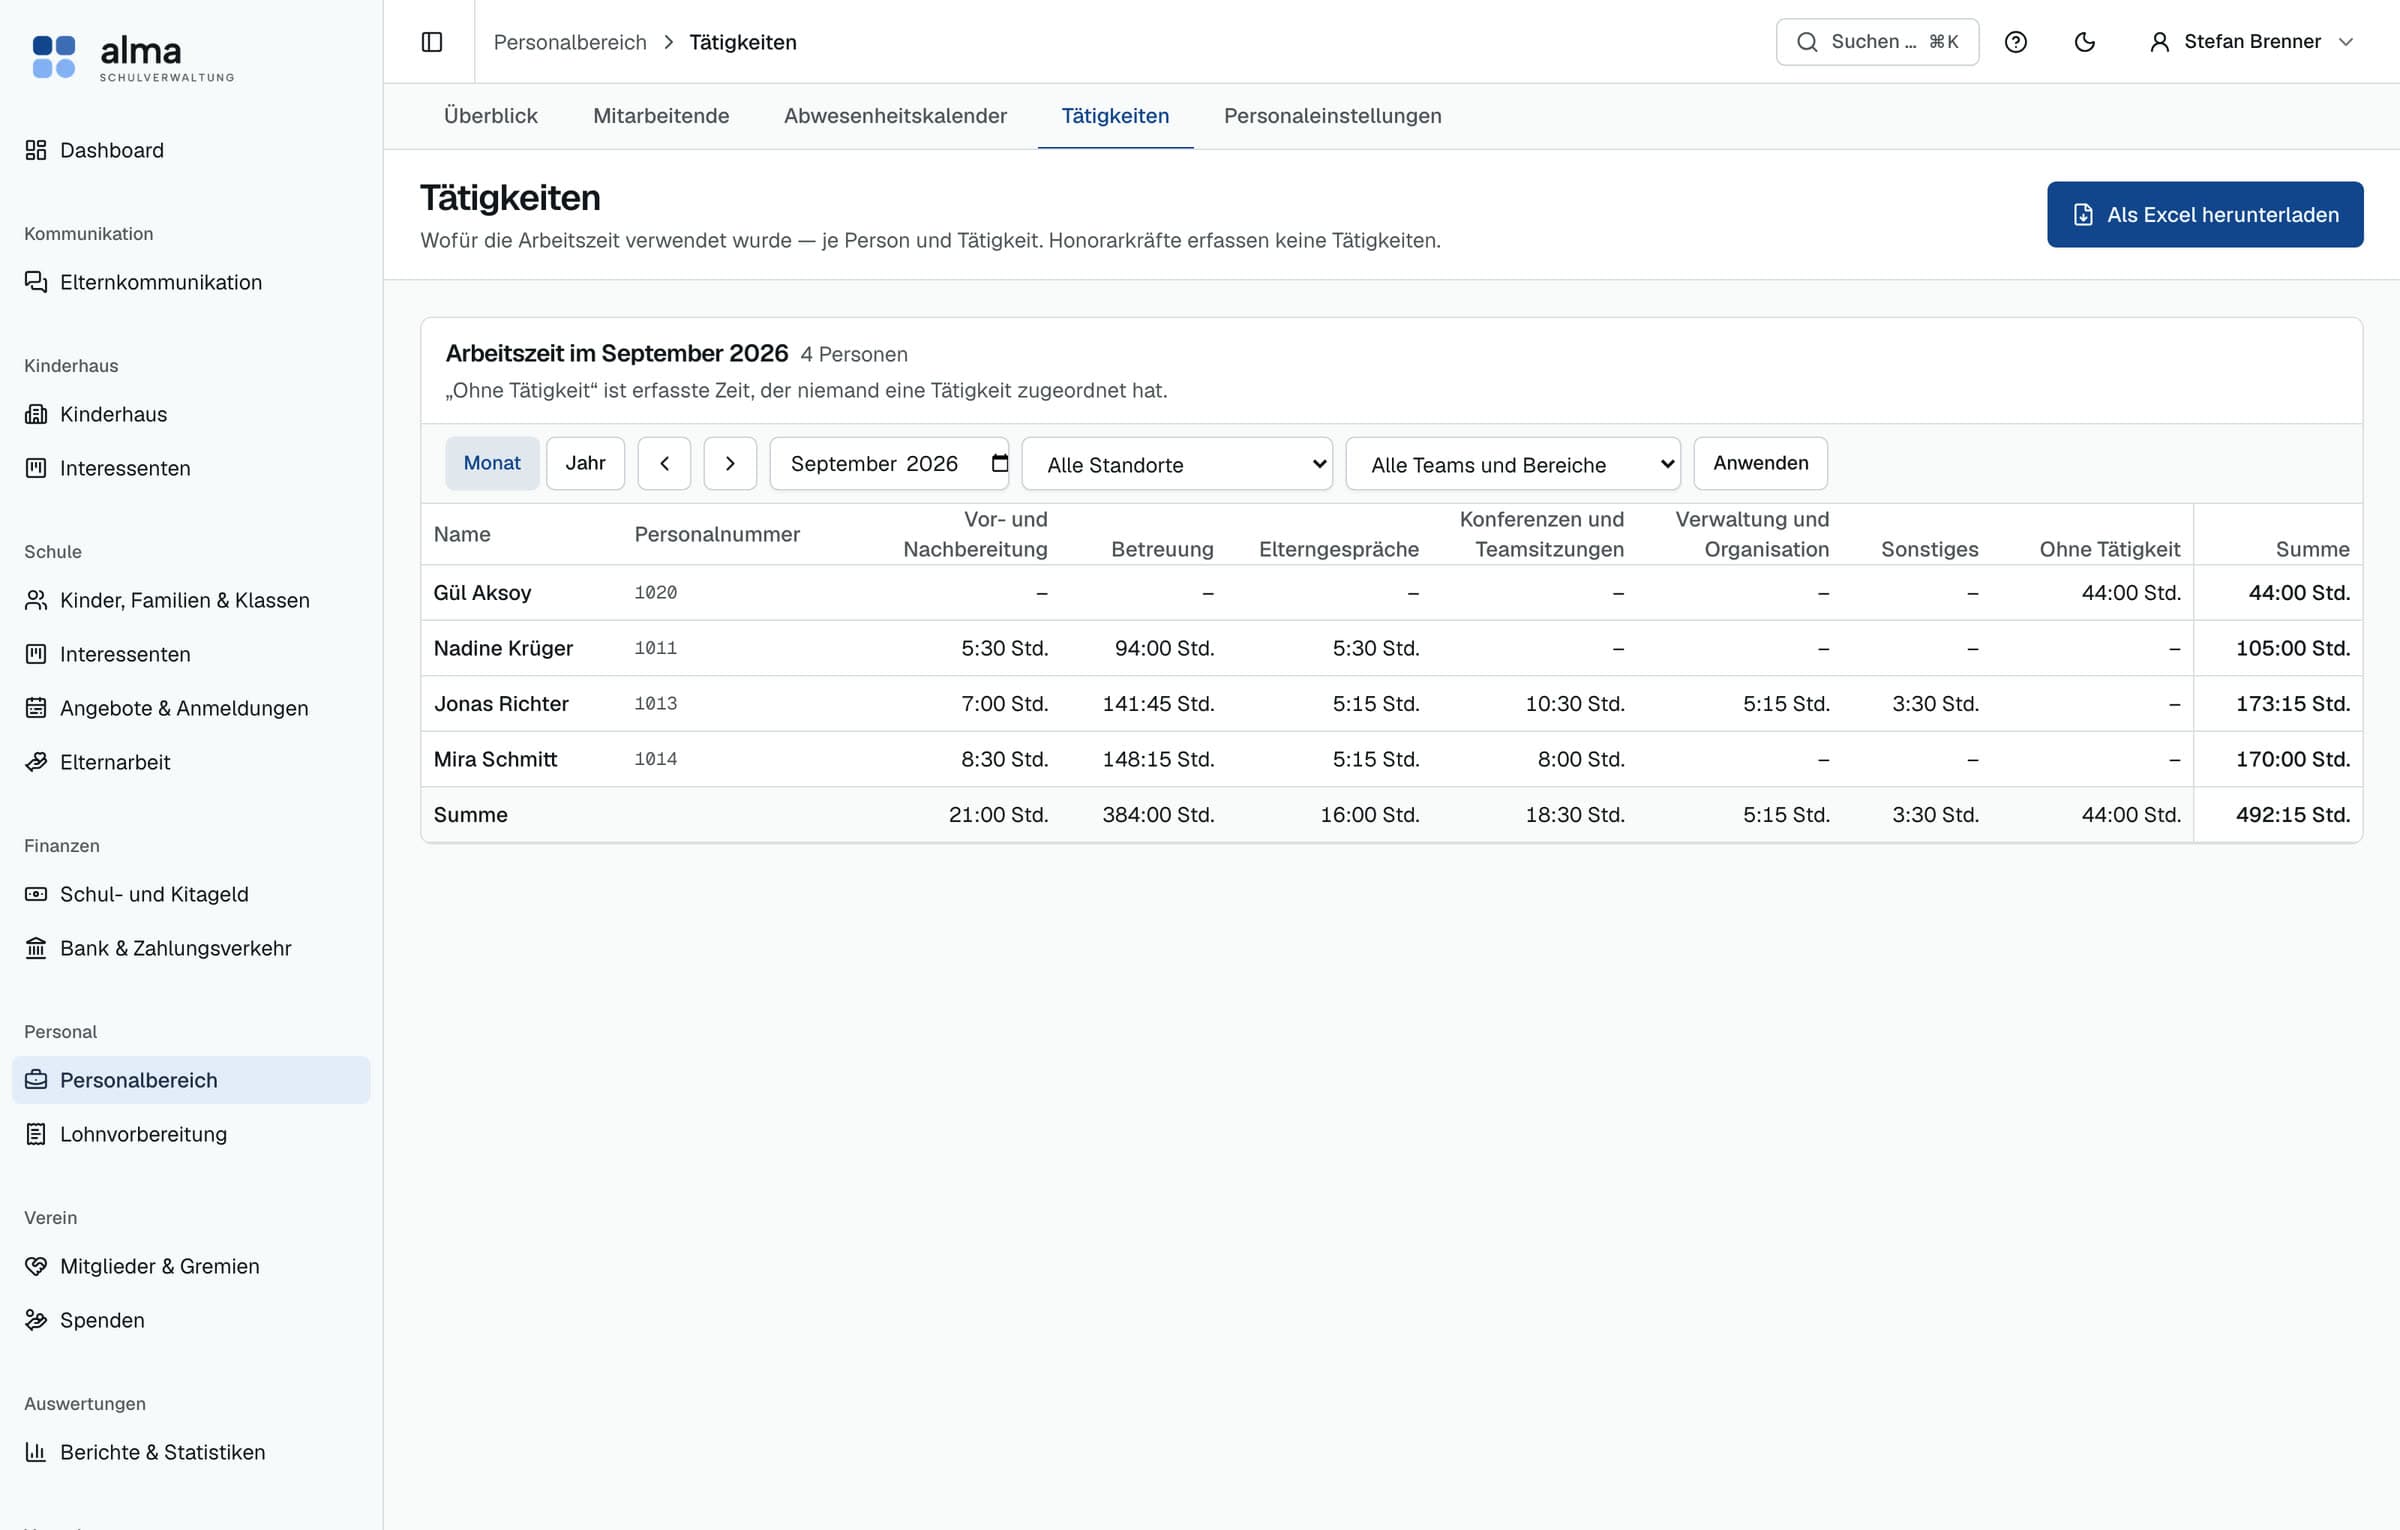Viewport: 2400px width, 1530px height.
Task: Click the 492:15 Std. total sum
Action: [x=2293, y=815]
